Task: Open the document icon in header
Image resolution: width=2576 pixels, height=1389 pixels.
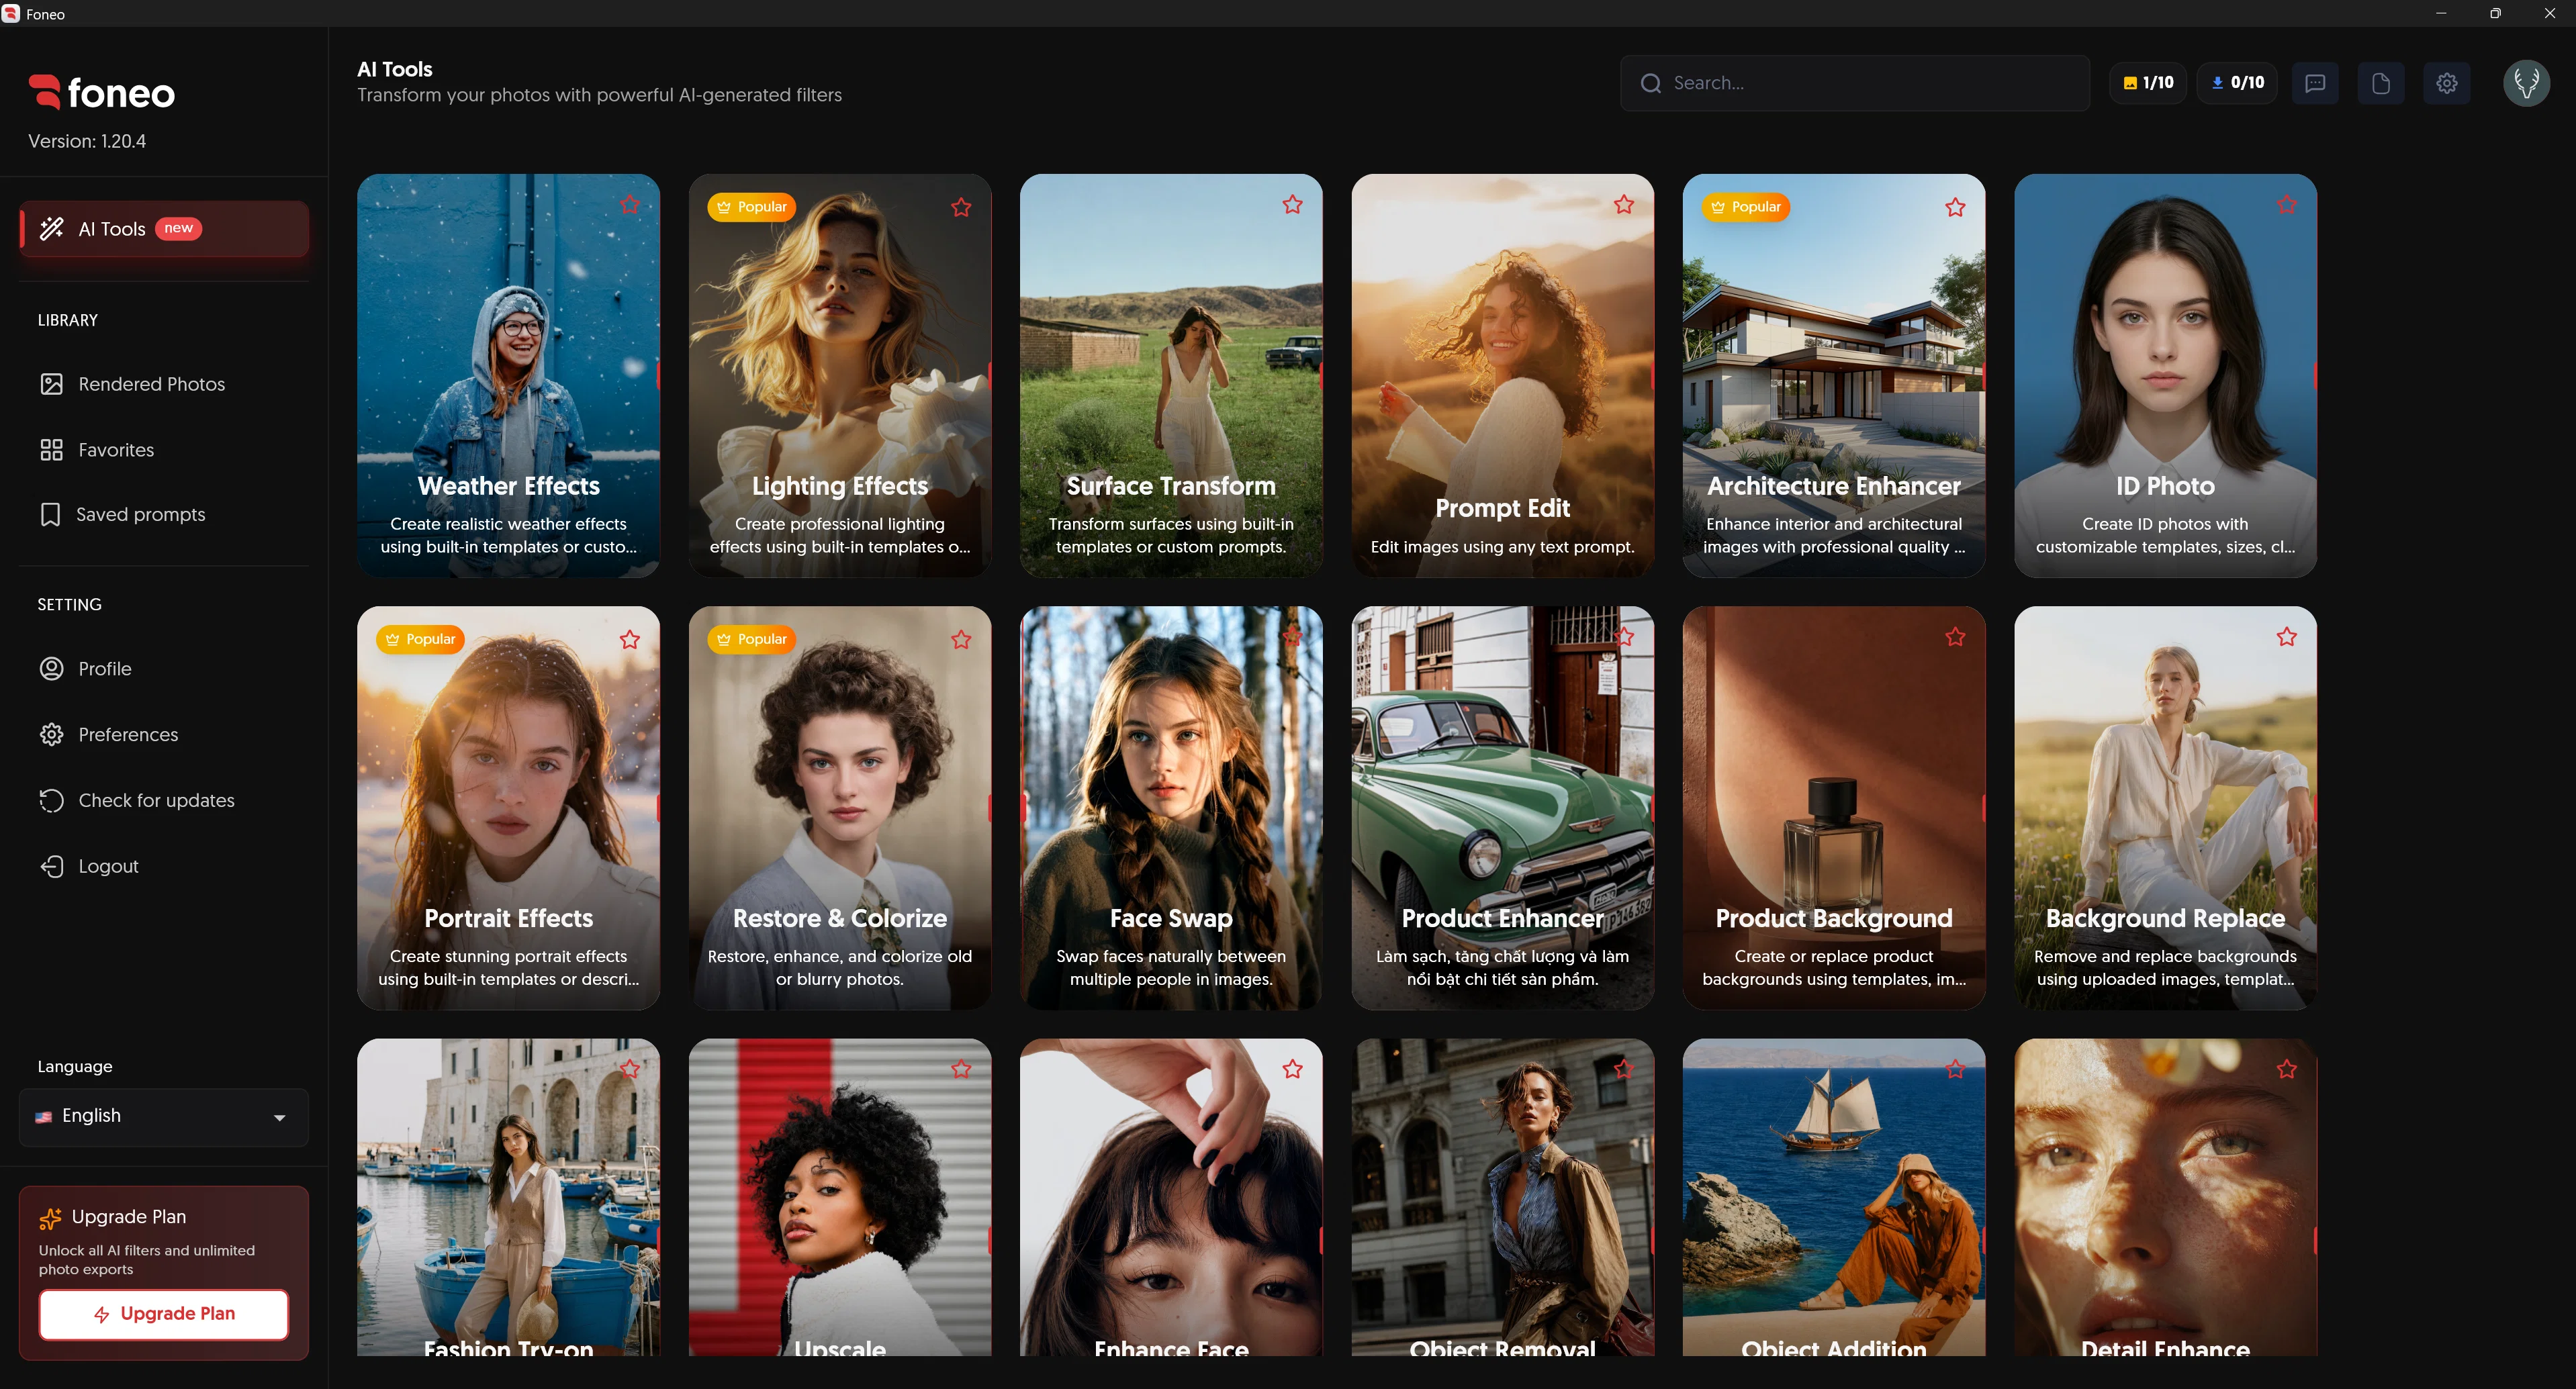Action: (x=2381, y=83)
